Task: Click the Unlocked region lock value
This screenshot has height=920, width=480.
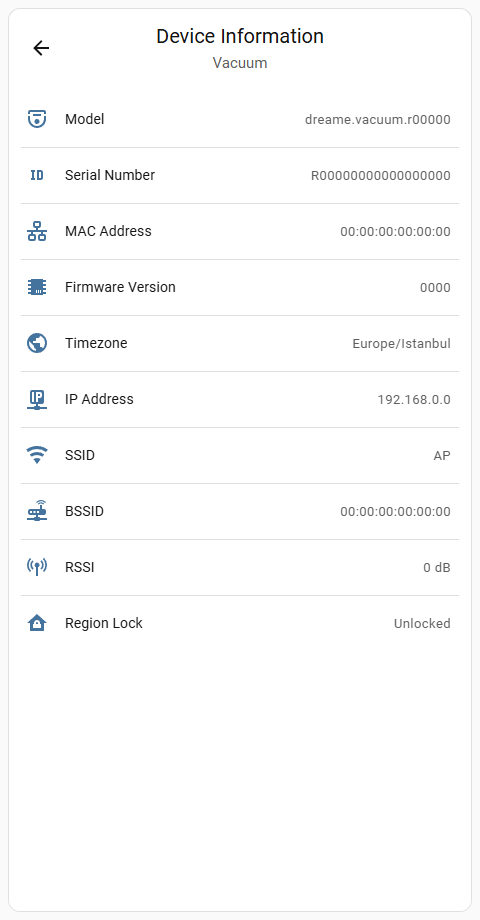Action: (x=422, y=623)
